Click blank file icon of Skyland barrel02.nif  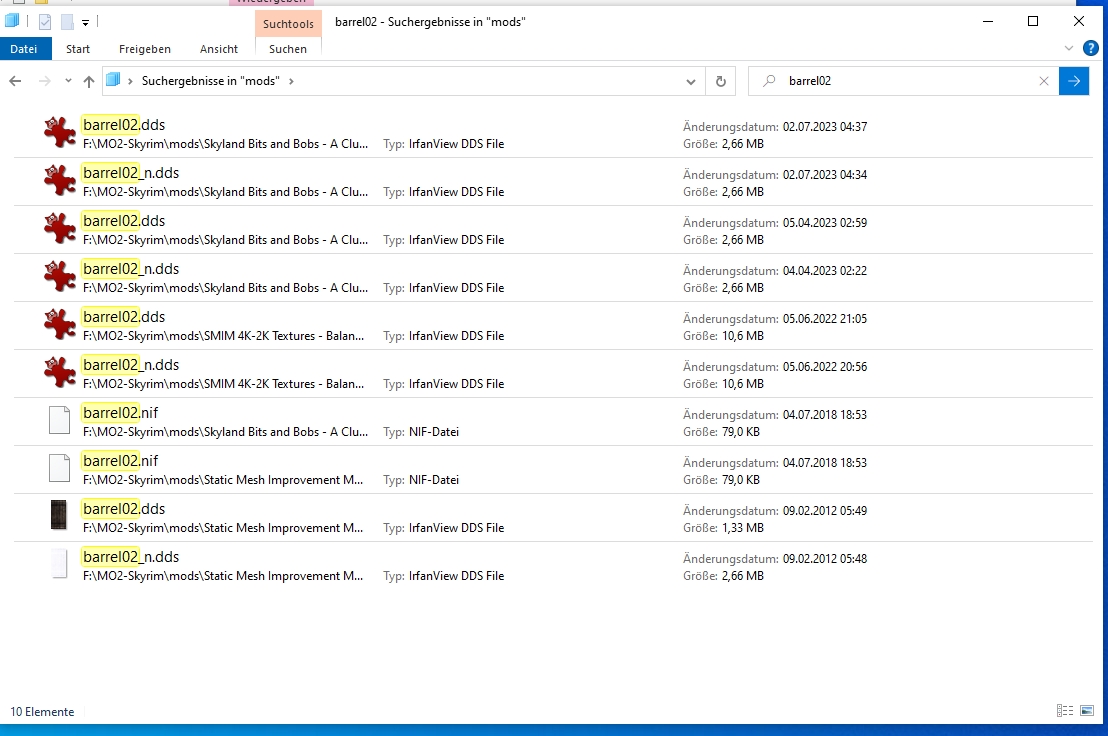59,420
